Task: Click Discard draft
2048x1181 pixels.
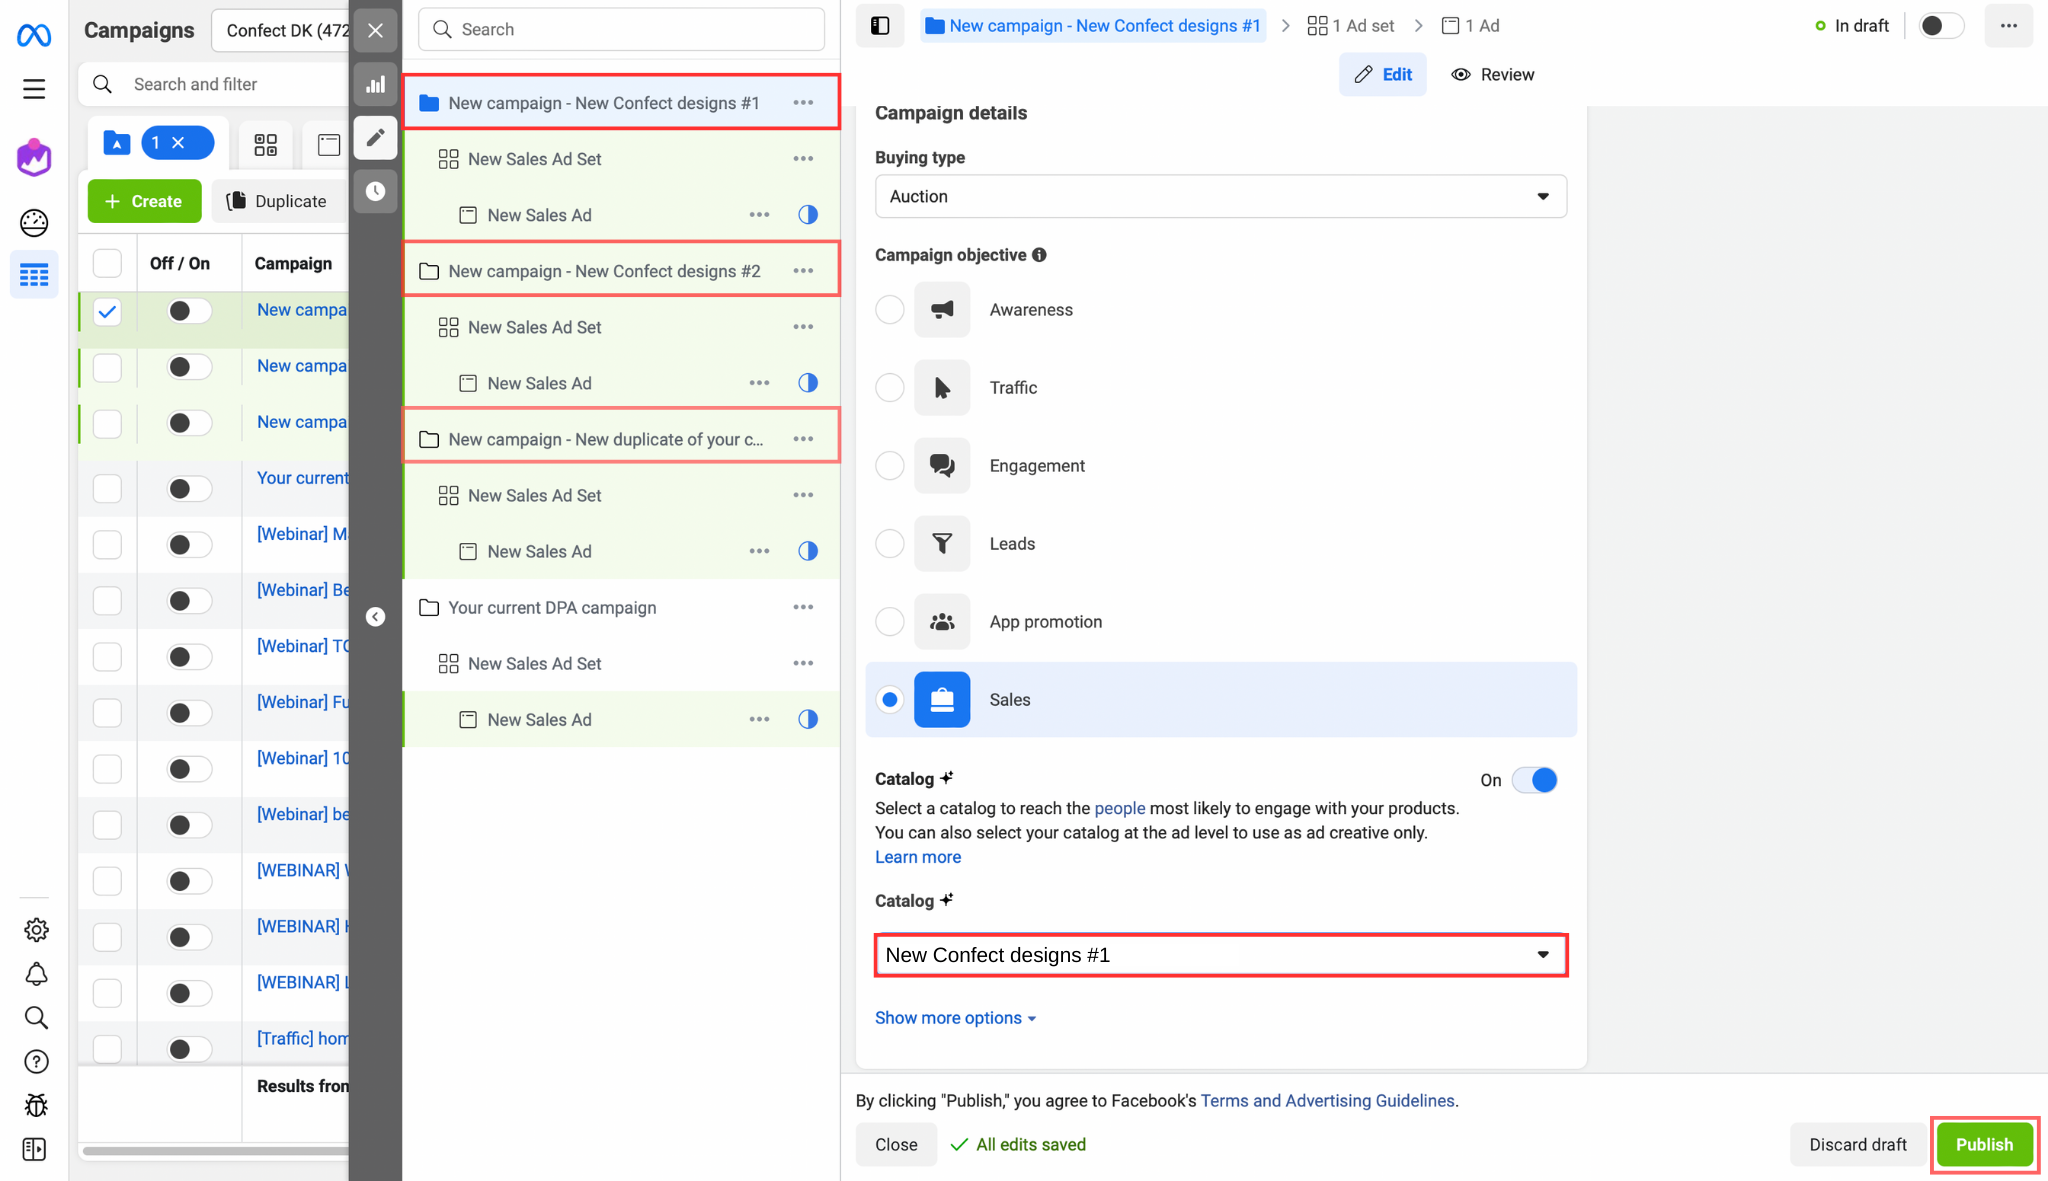Action: click(x=1858, y=1145)
